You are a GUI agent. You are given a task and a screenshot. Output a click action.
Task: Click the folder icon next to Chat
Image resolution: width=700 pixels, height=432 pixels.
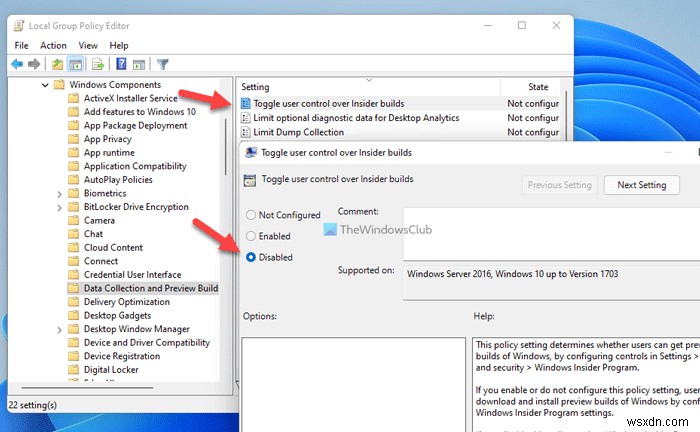(x=73, y=234)
